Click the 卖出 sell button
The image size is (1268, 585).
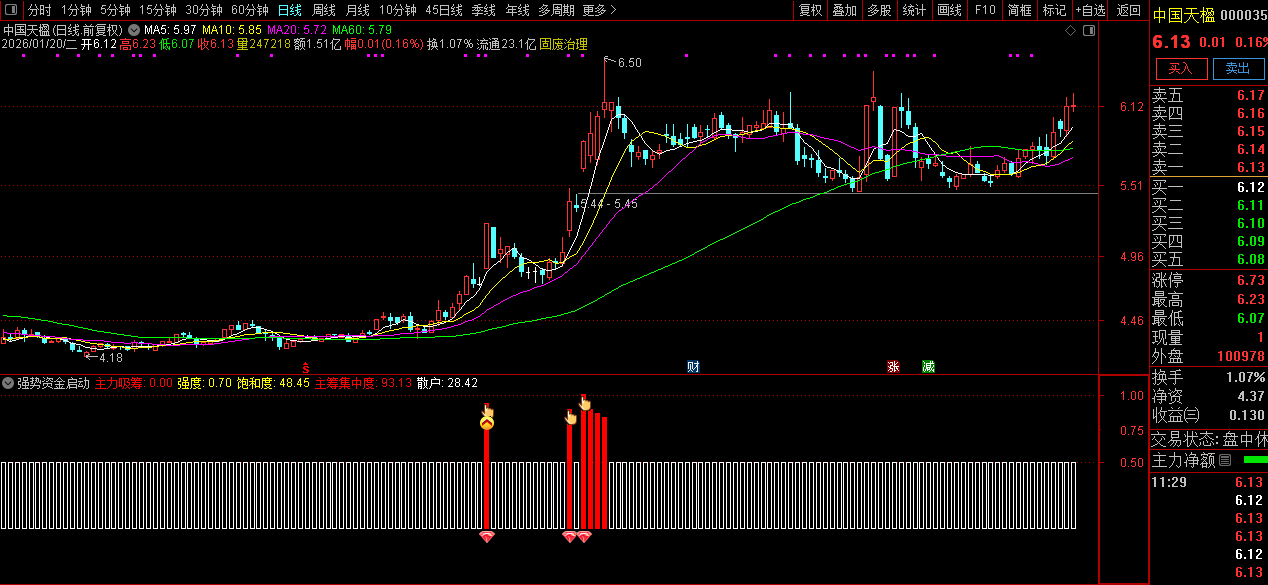pyautogui.click(x=1238, y=68)
